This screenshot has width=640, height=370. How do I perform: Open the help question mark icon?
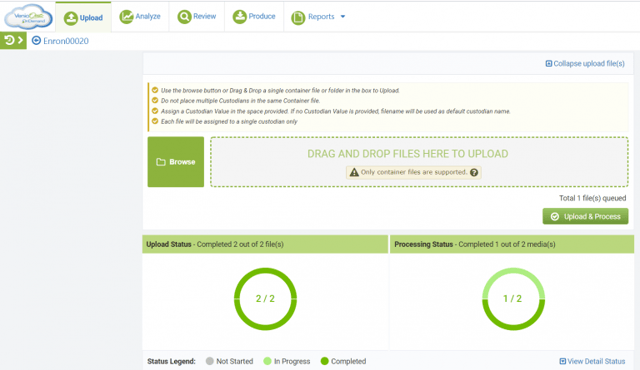coord(474,173)
